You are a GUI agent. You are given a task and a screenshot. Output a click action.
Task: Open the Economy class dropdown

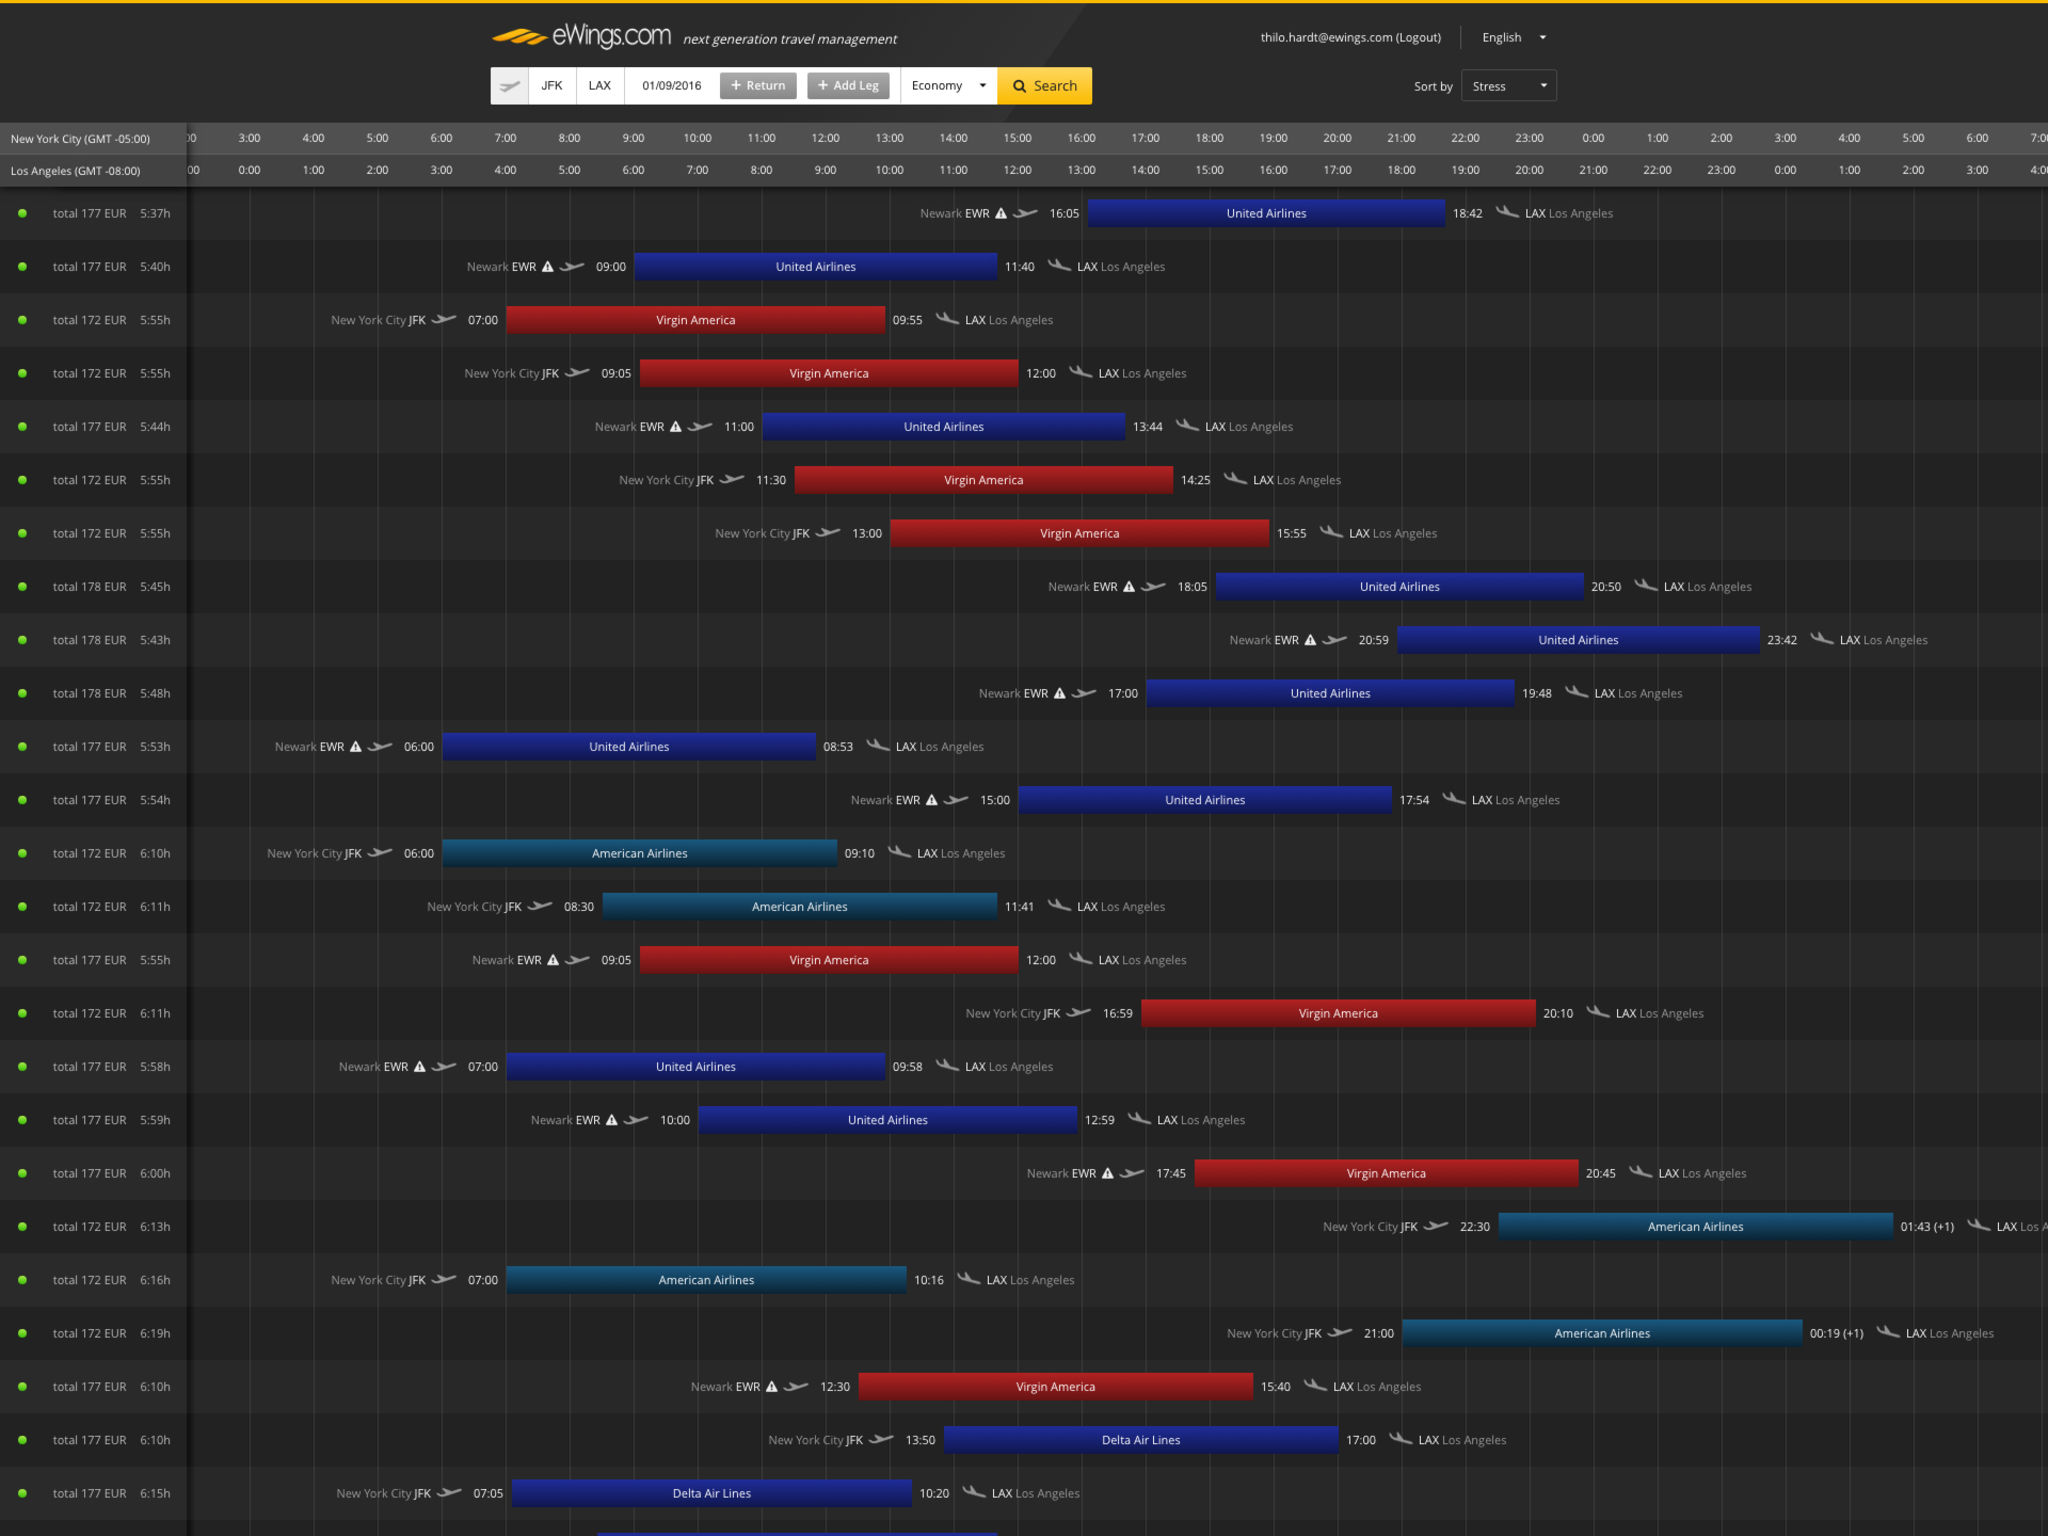[x=948, y=86]
